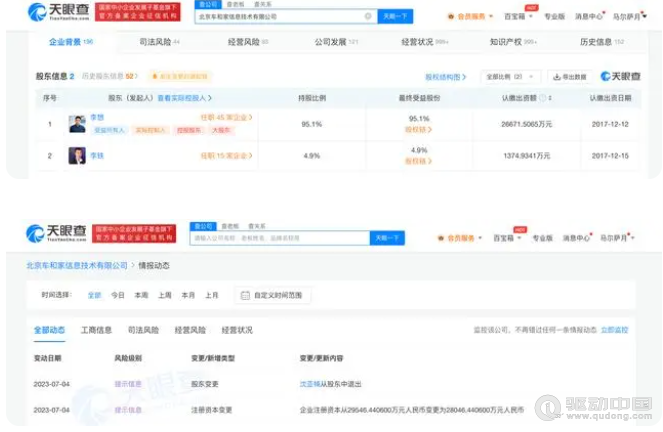Click 提示信息 in the 注册资本变更 row

(128, 410)
